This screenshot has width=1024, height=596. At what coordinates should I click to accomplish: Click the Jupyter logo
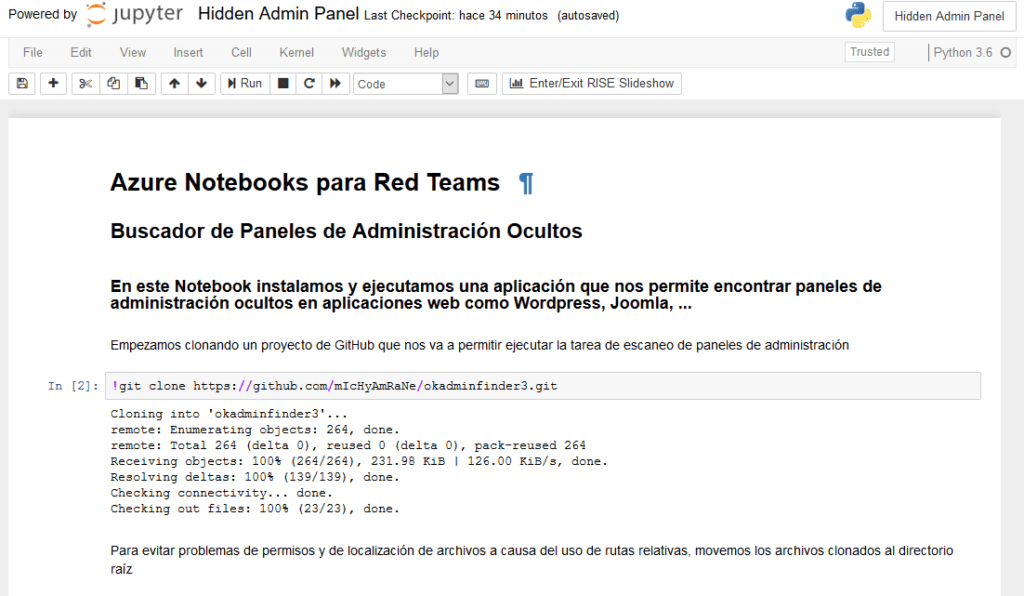click(135, 14)
